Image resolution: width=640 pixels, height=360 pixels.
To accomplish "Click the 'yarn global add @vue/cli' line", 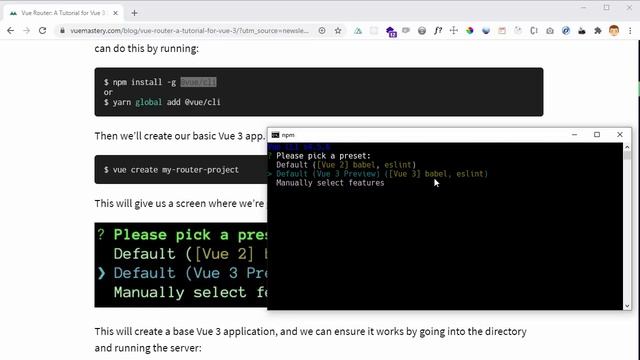I will 162,102.
